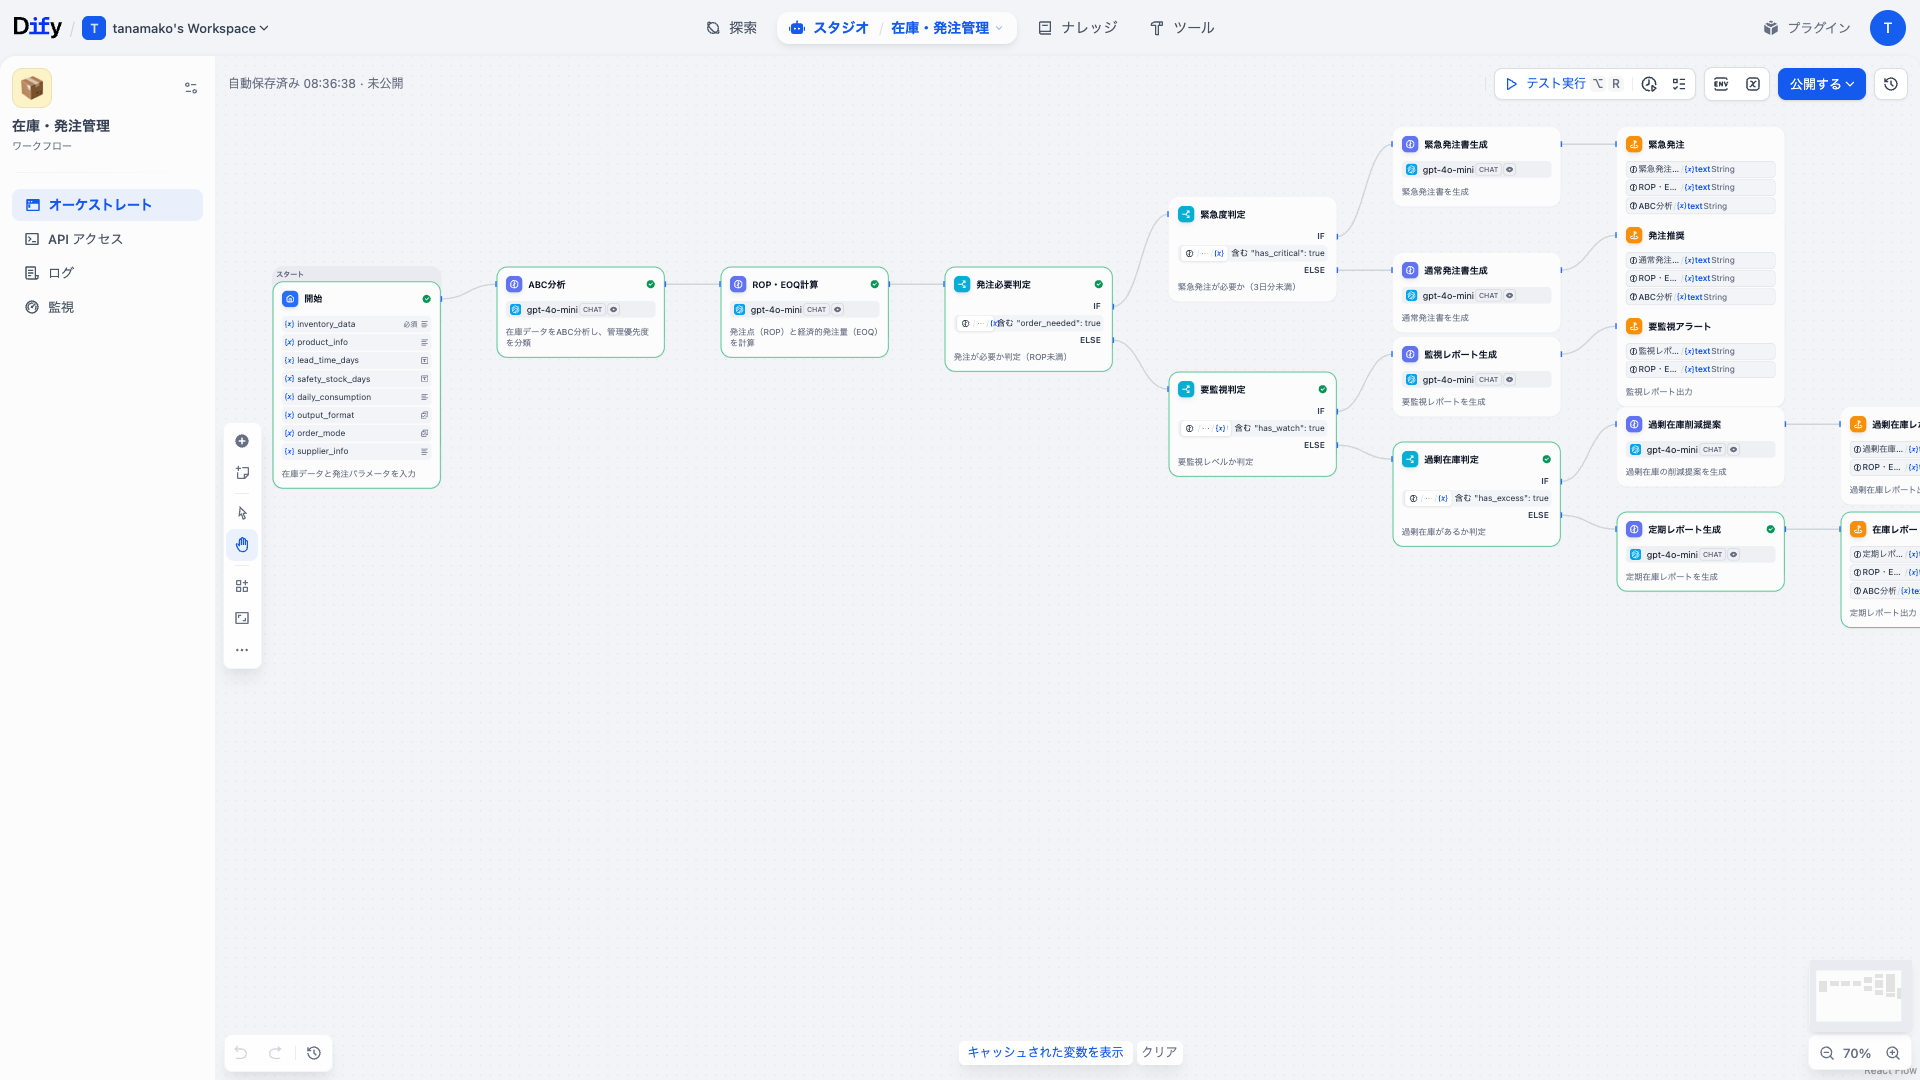The width and height of the screenshot is (1920, 1080).
Task: Select the add note icon
Action: click(242, 472)
